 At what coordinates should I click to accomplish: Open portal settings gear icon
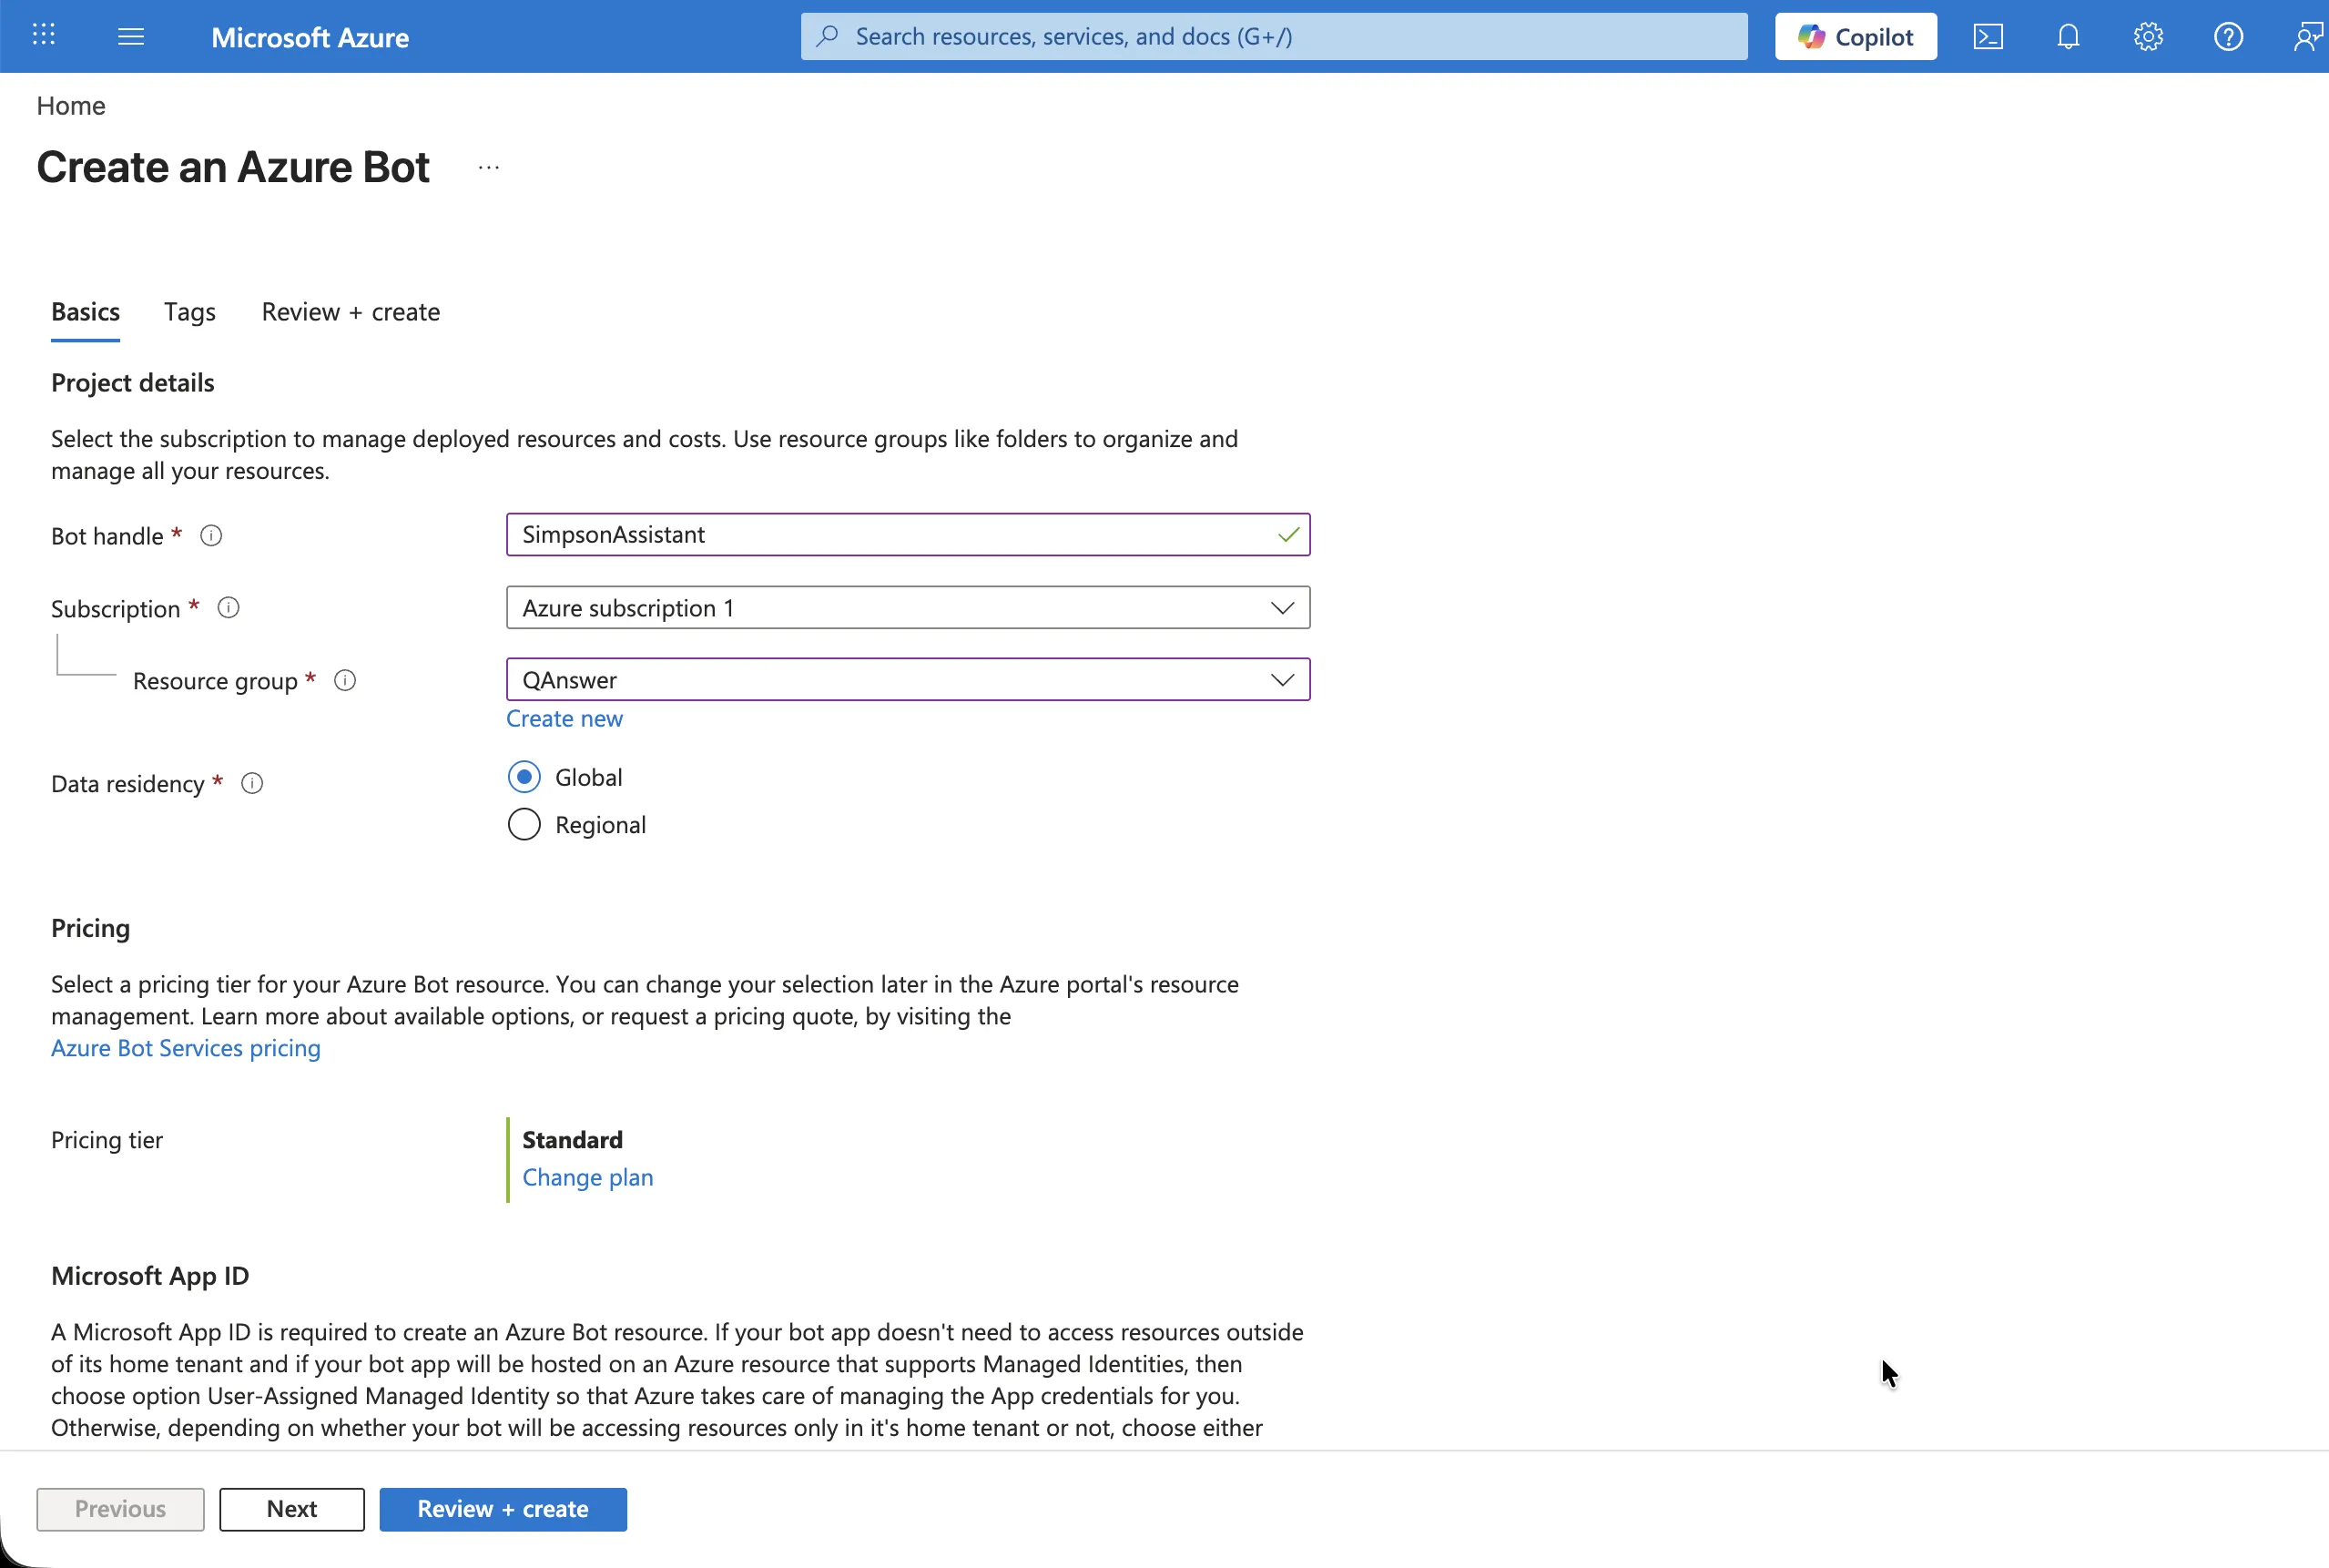click(2148, 37)
